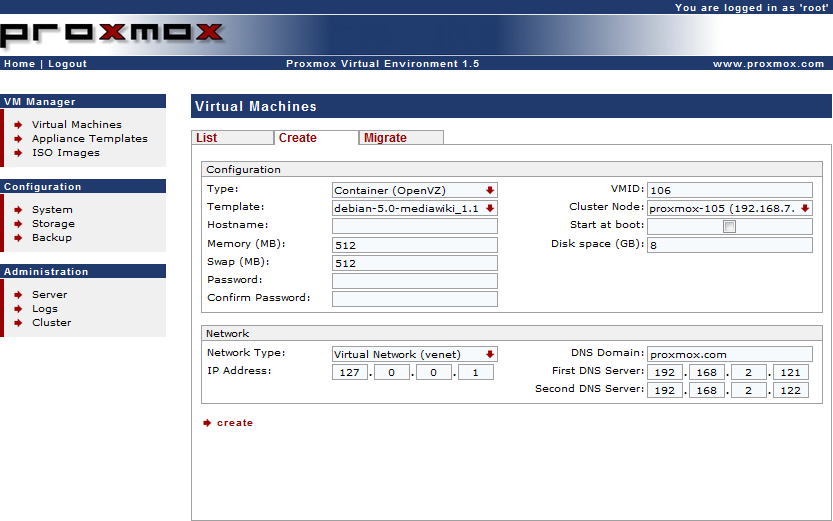Open the System configuration page

point(52,210)
